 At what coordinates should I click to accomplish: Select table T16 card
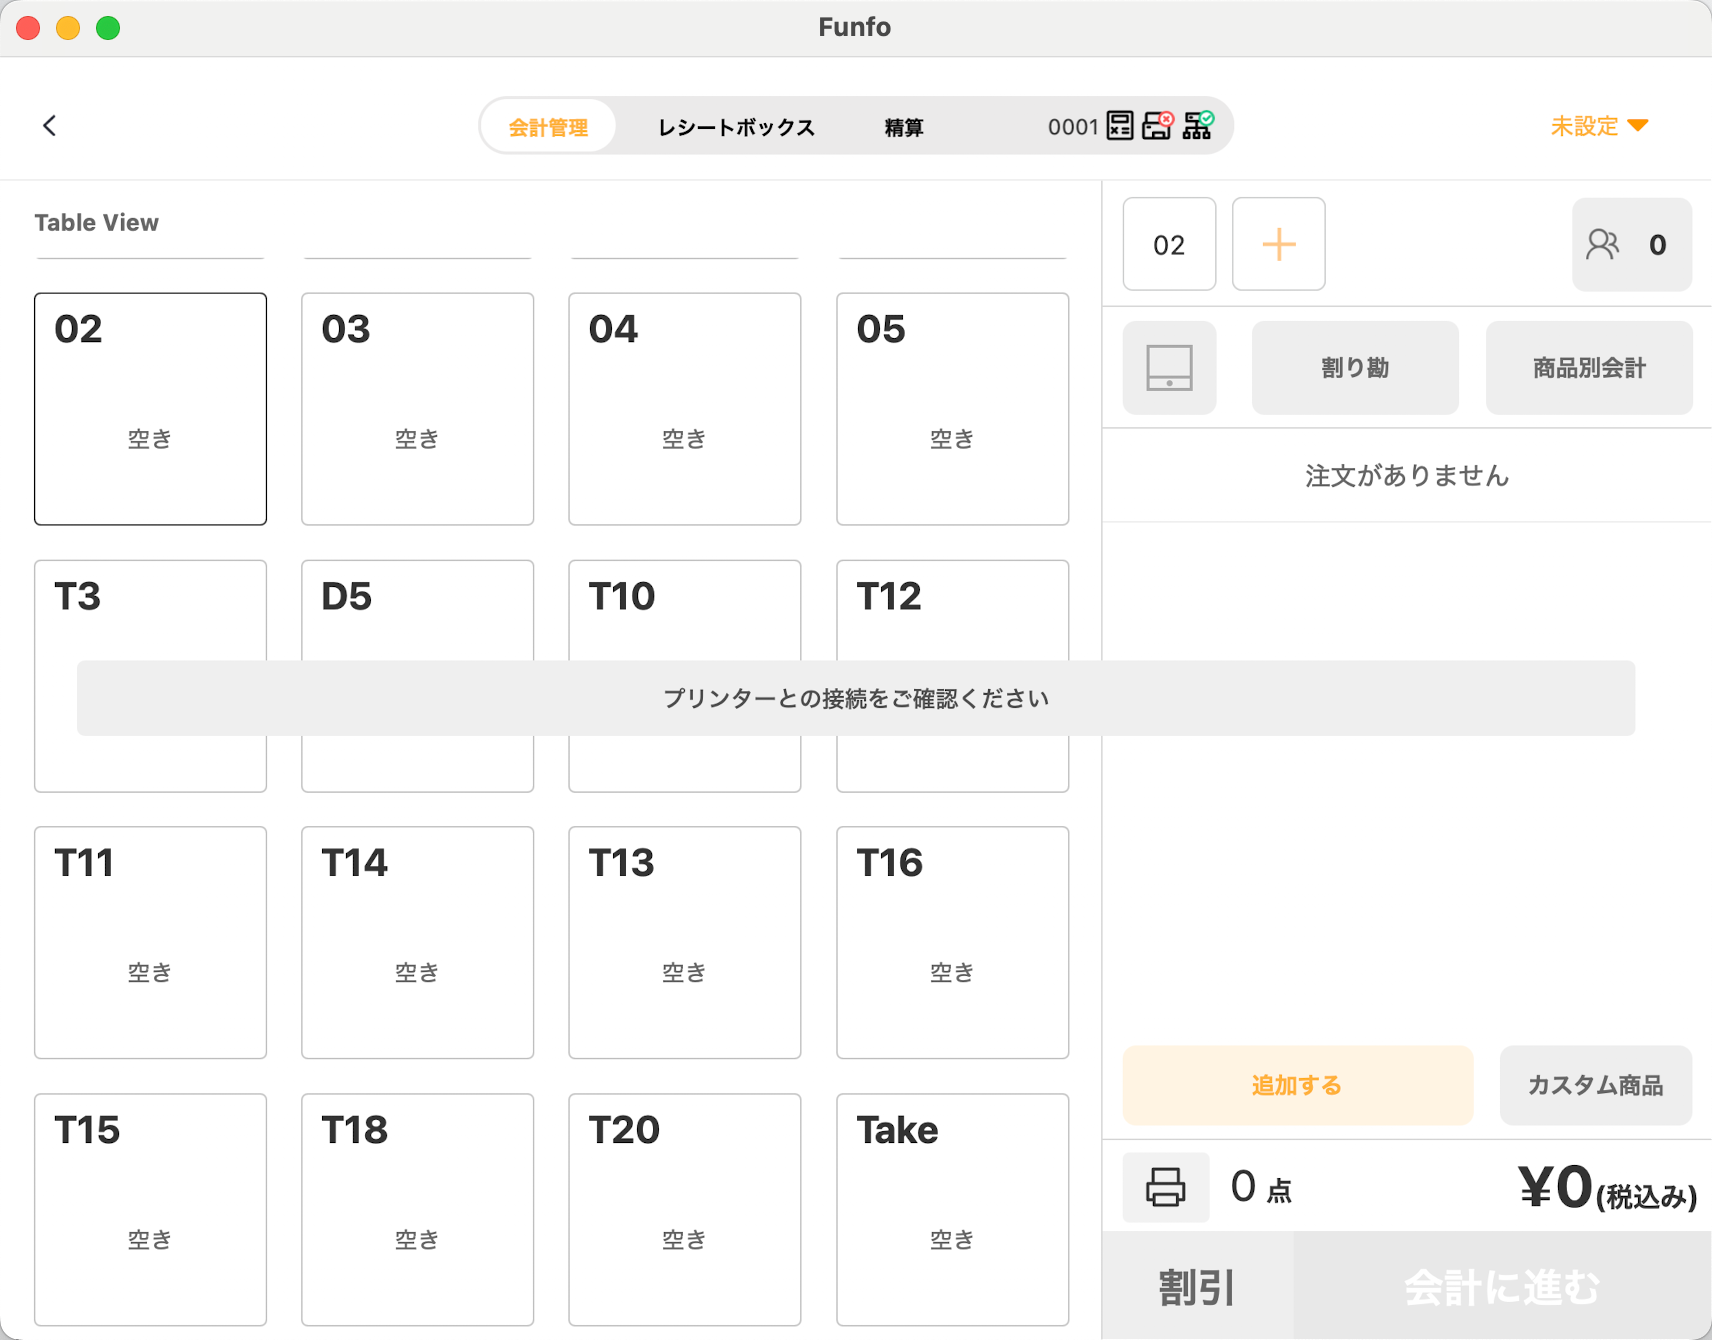pos(952,942)
